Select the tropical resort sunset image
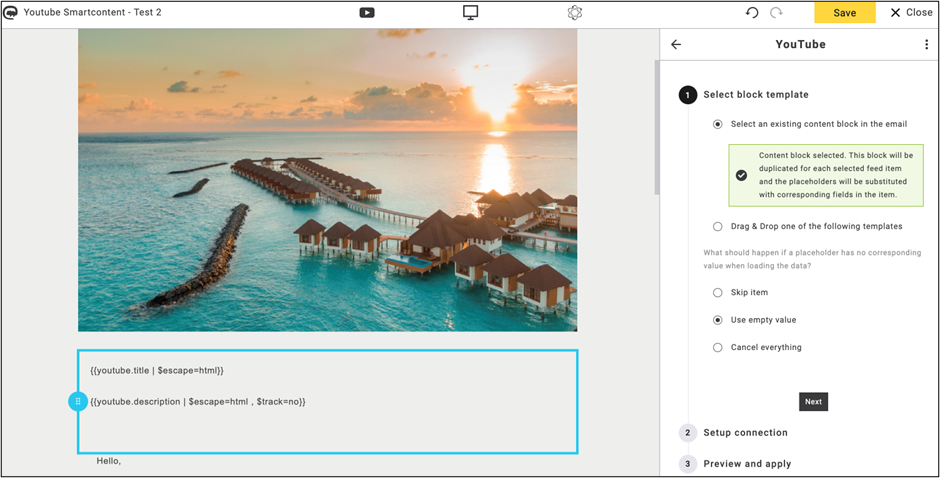The height and width of the screenshot is (478, 940). [327, 180]
